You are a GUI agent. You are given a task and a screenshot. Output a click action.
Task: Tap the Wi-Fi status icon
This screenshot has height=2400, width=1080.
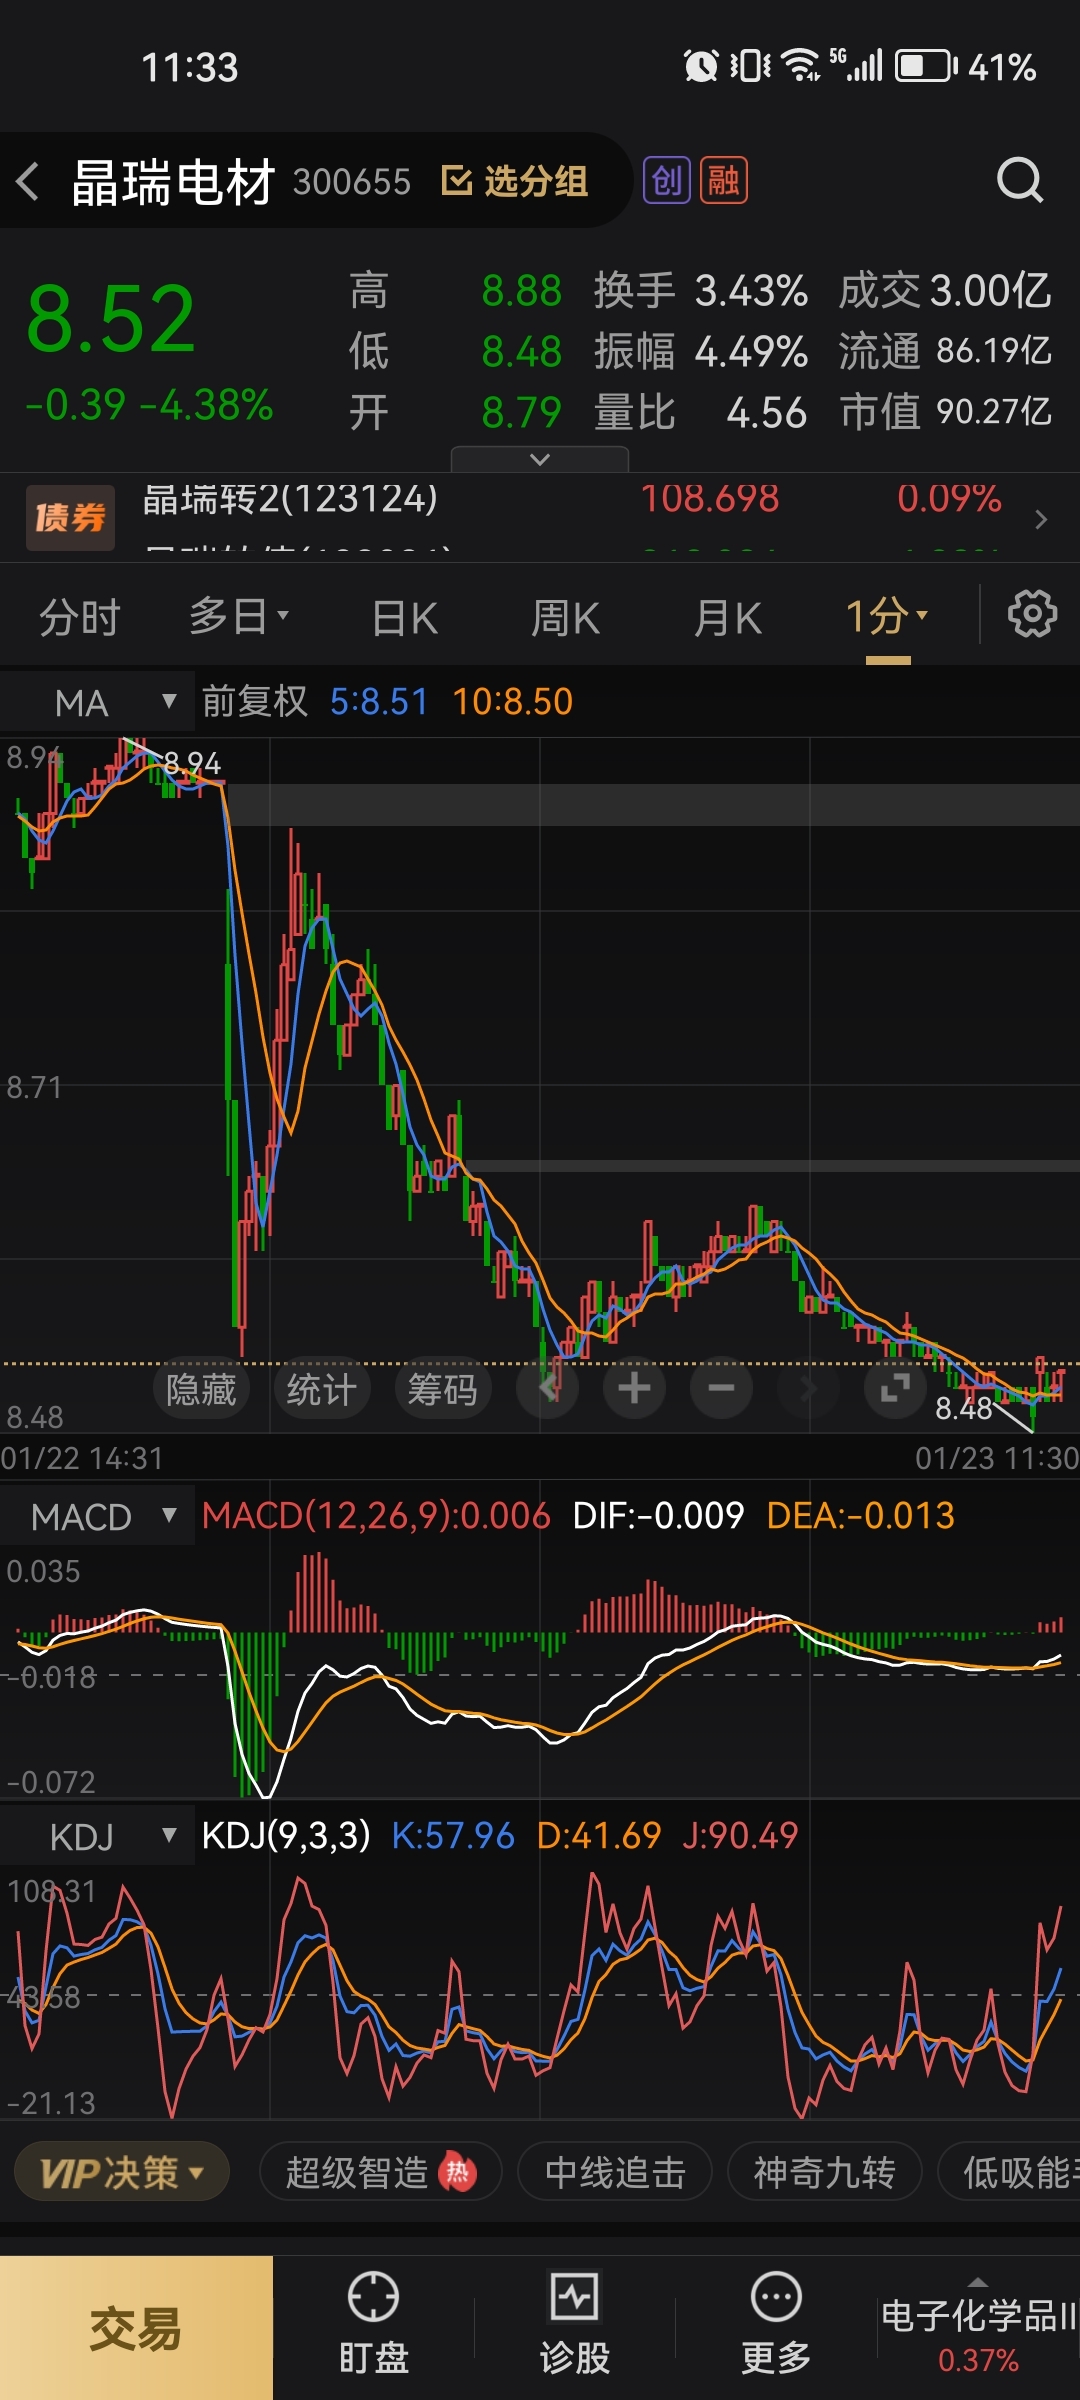pos(802,64)
